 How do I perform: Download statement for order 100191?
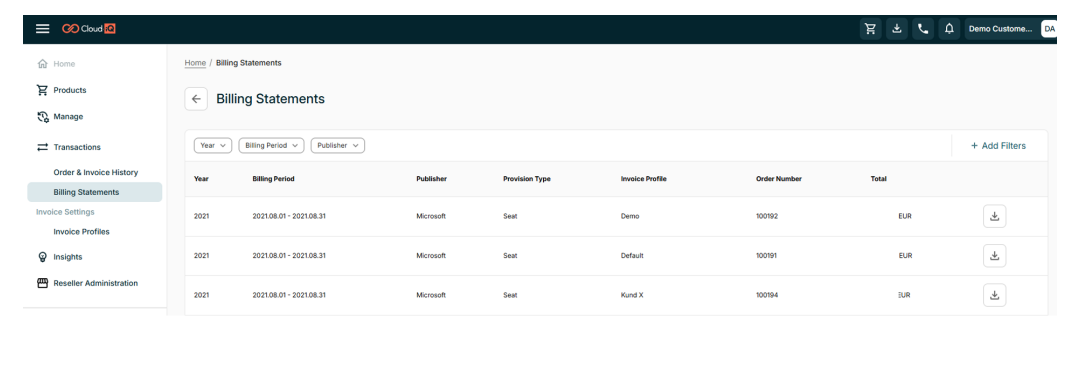995,255
